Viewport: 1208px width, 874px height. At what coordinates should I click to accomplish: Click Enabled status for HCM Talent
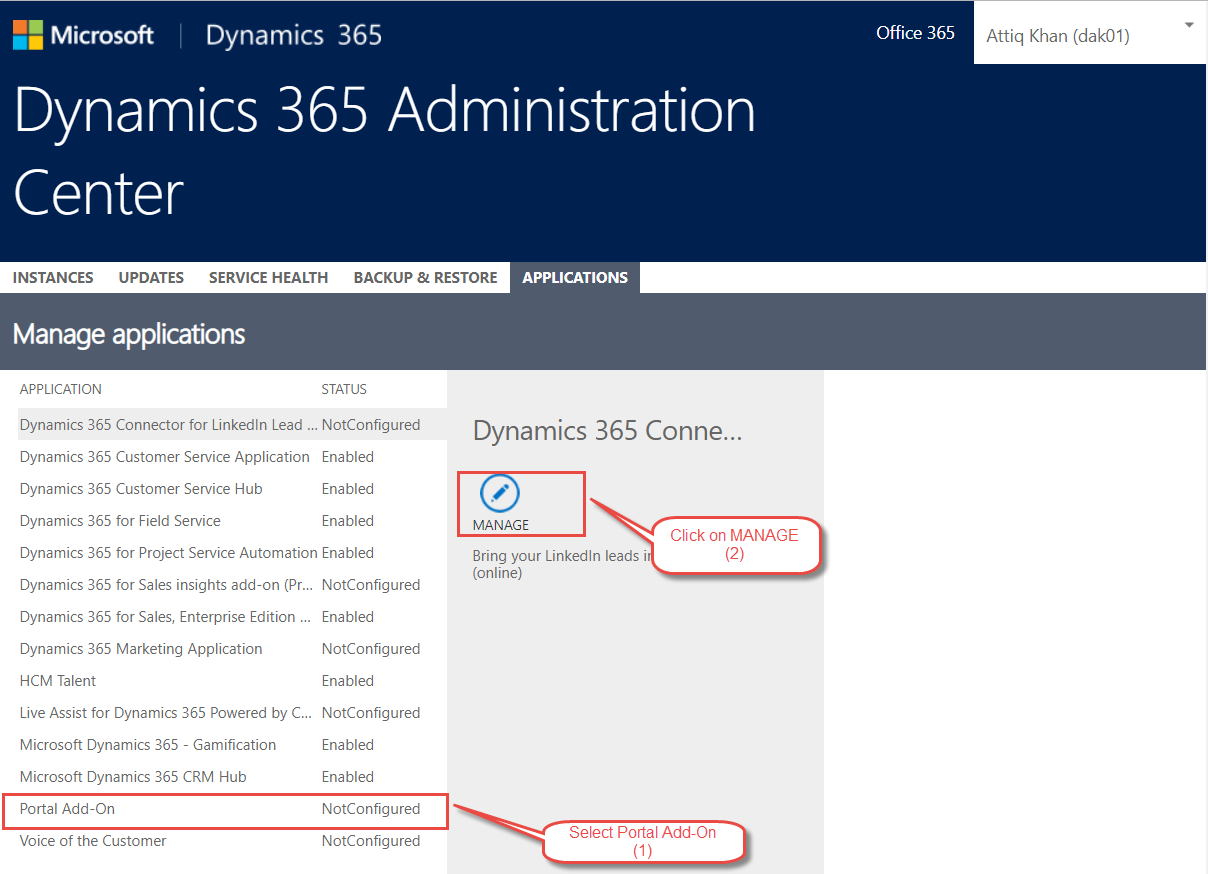point(348,681)
